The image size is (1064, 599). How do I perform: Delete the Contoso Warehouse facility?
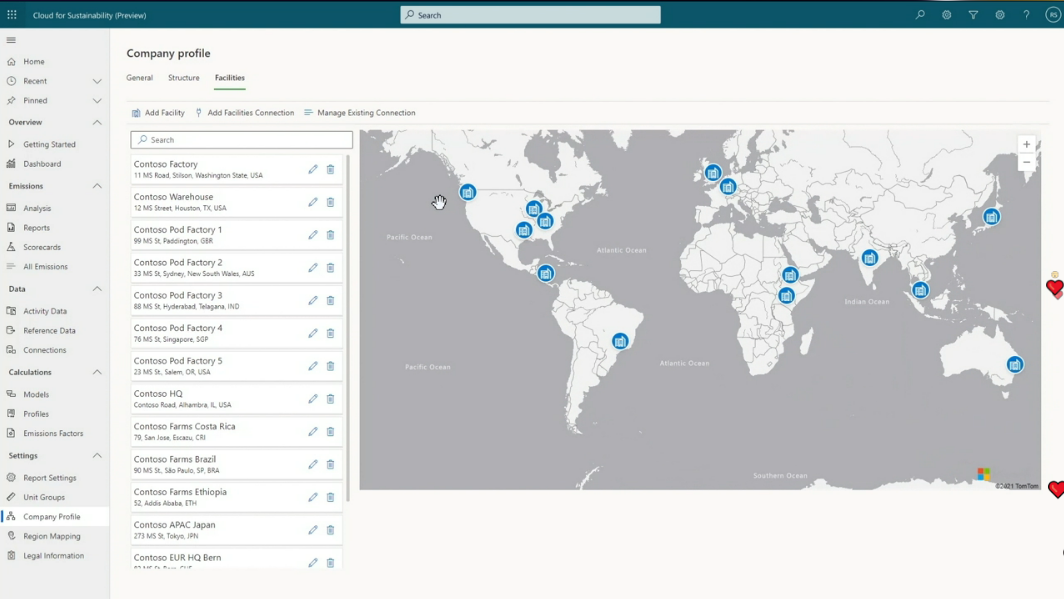tap(330, 202)
